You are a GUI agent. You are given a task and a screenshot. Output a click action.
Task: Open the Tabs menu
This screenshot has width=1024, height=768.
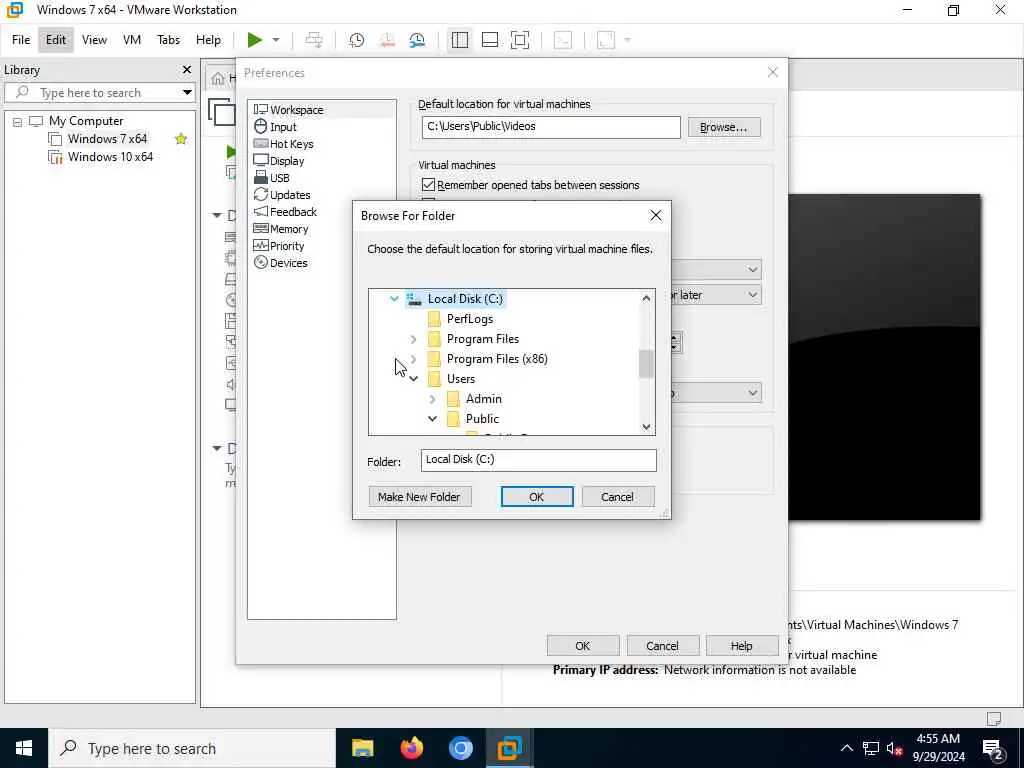click(168, 40)
